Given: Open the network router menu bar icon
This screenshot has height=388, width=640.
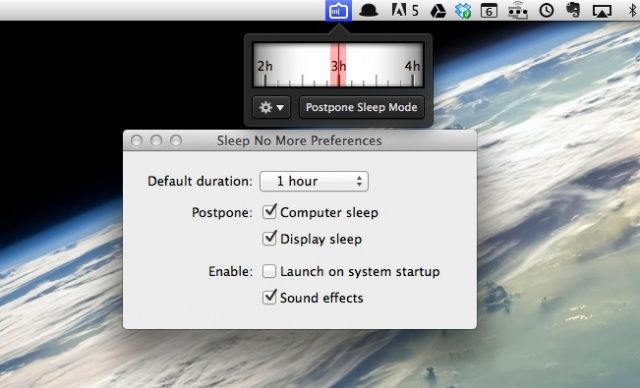Looking at the screenshot, I should point(518,11).
